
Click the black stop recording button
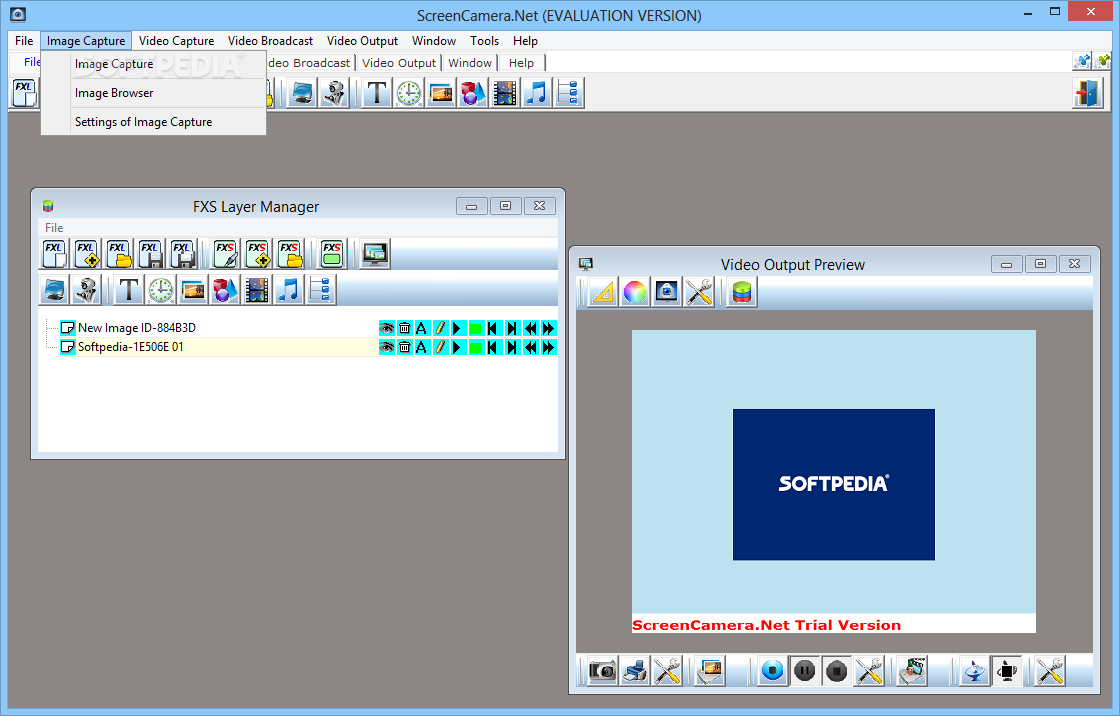coord(836,671)
